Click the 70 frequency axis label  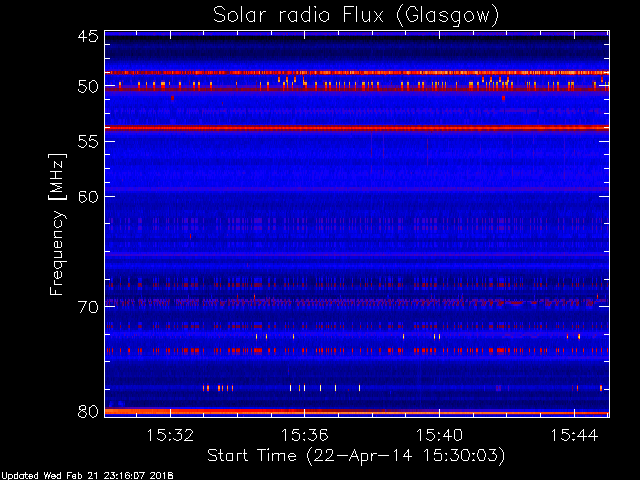(88, 307)
